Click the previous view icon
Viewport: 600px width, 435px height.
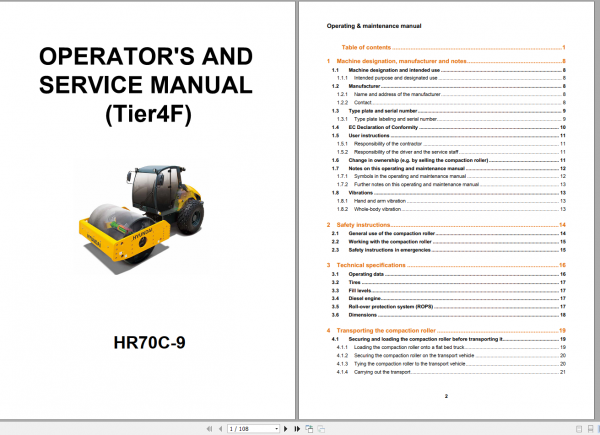tap(309, 429)
